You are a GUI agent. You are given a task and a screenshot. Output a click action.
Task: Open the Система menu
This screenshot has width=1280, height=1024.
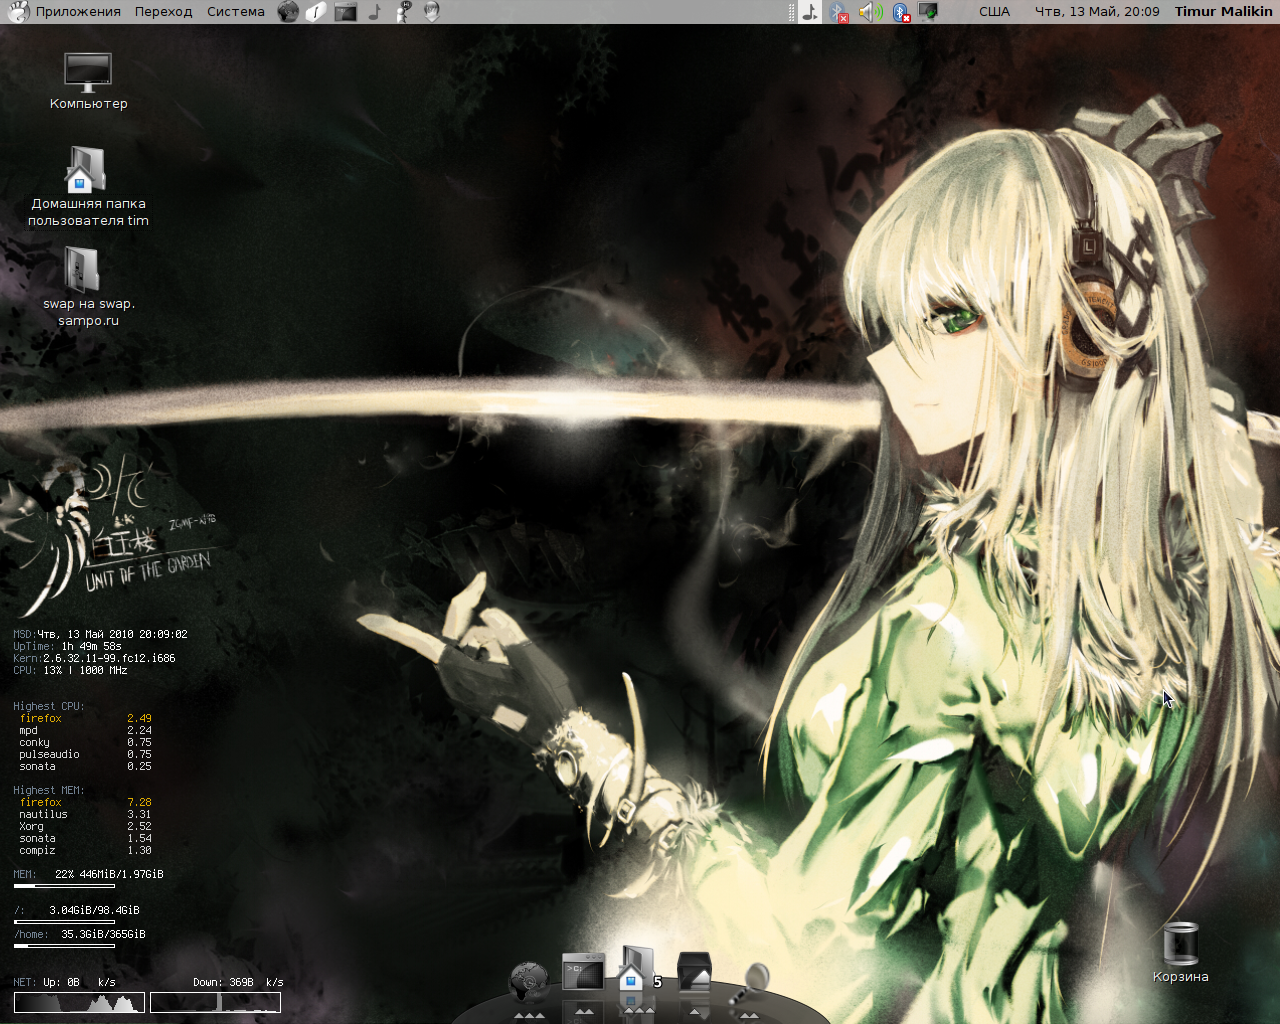pos(236,12)
